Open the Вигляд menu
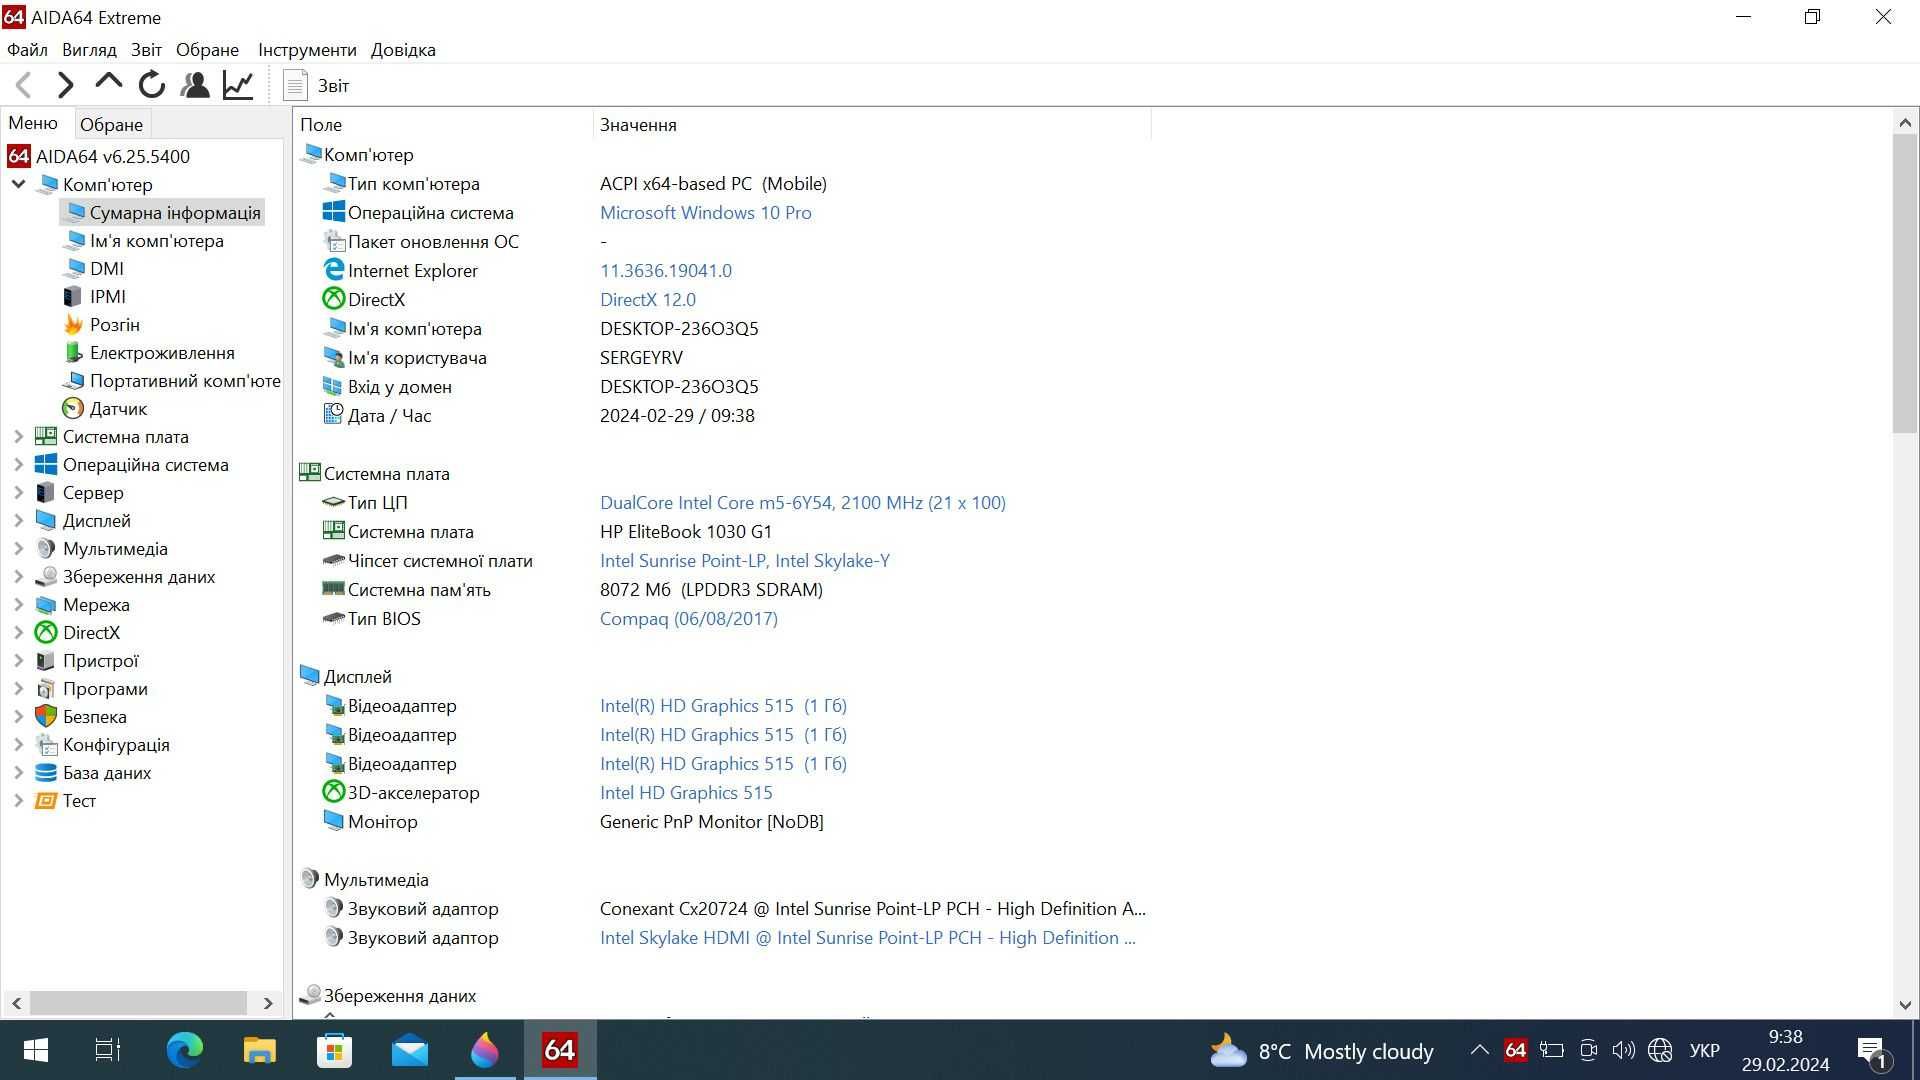The height and width of the screenshot is (1080, 1920). tap(89, 49)
